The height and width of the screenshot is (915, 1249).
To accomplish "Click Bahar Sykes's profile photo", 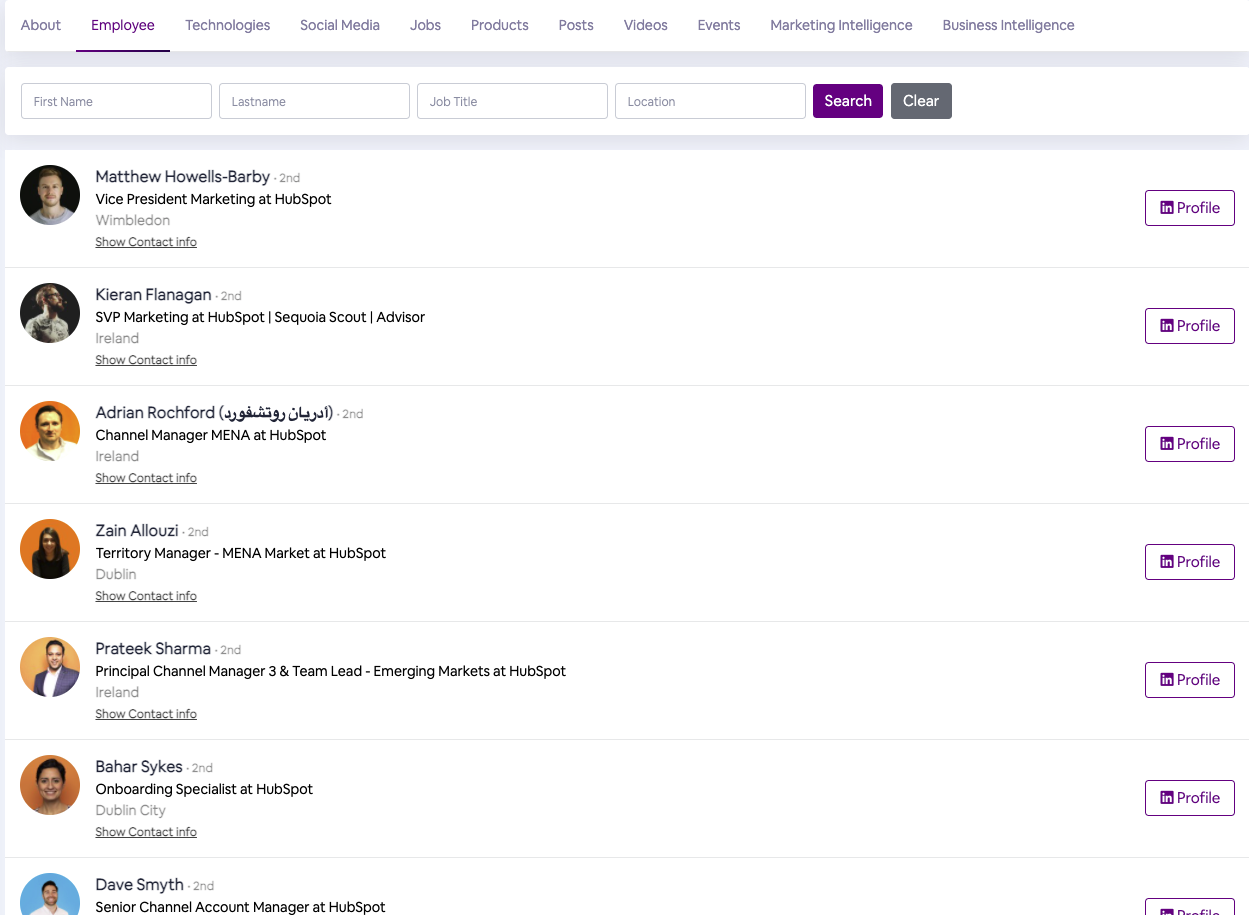I will [50, 785].
